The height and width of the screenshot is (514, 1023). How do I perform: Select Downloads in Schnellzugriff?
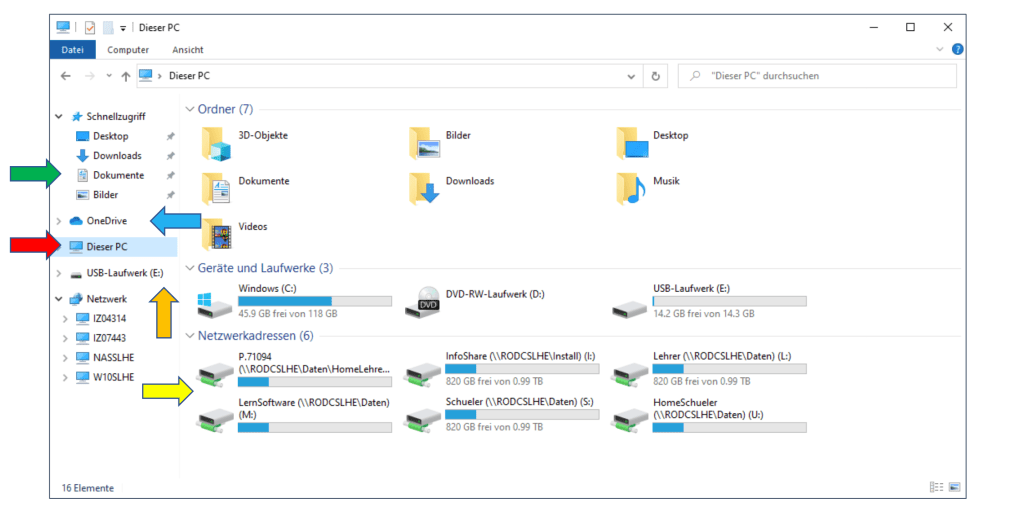click(x=117, y=156)
